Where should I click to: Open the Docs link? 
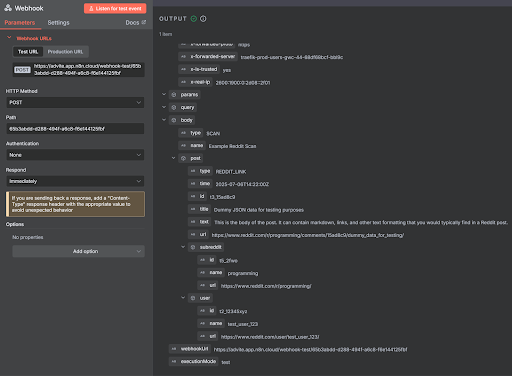tap(135, 23)
